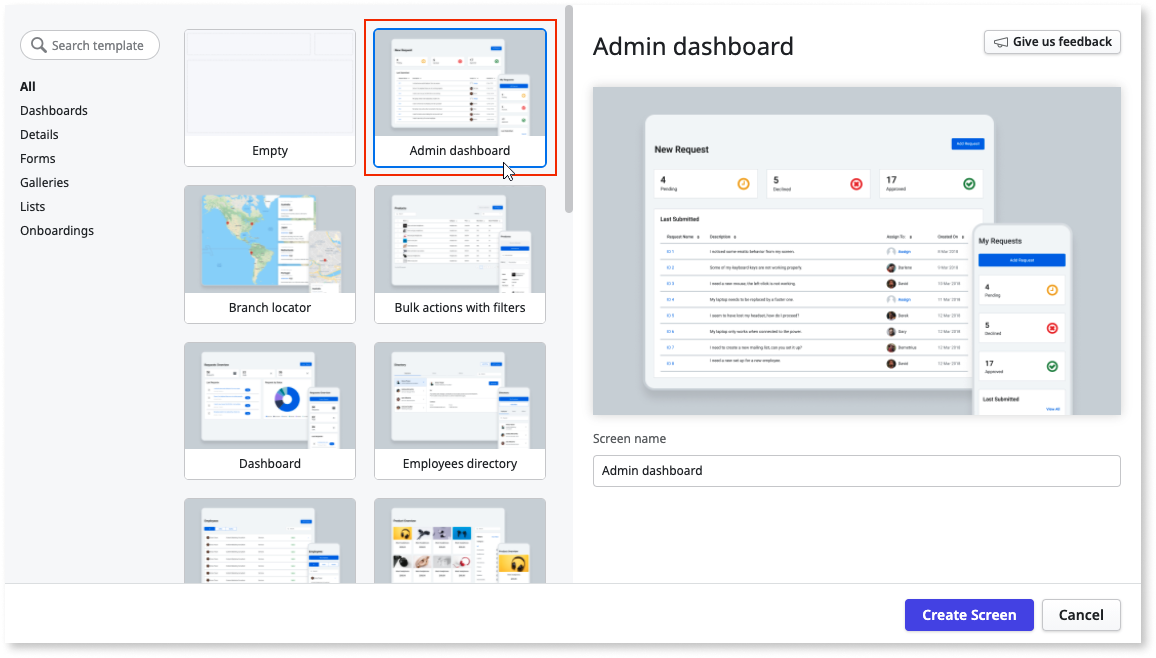
Task: Open the Dashboards category
Action: (x=53, y=110)
